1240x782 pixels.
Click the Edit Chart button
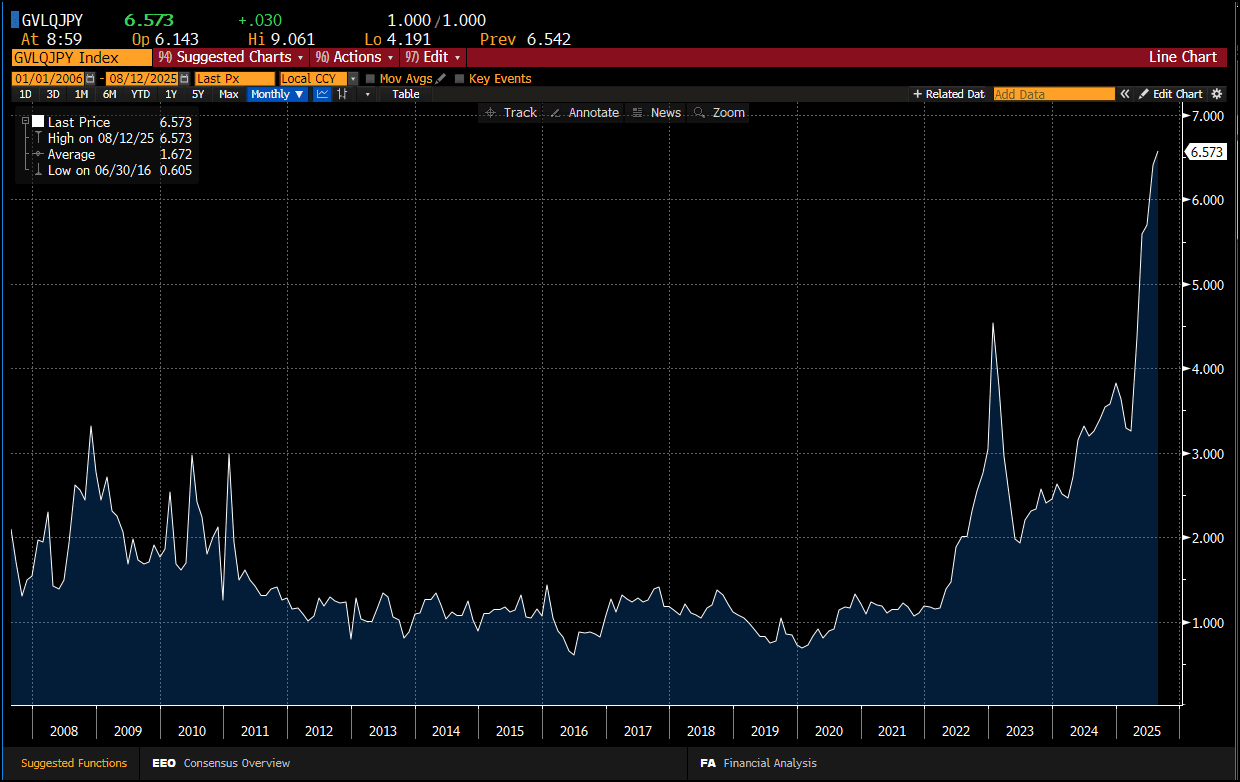click(1170, 94)
